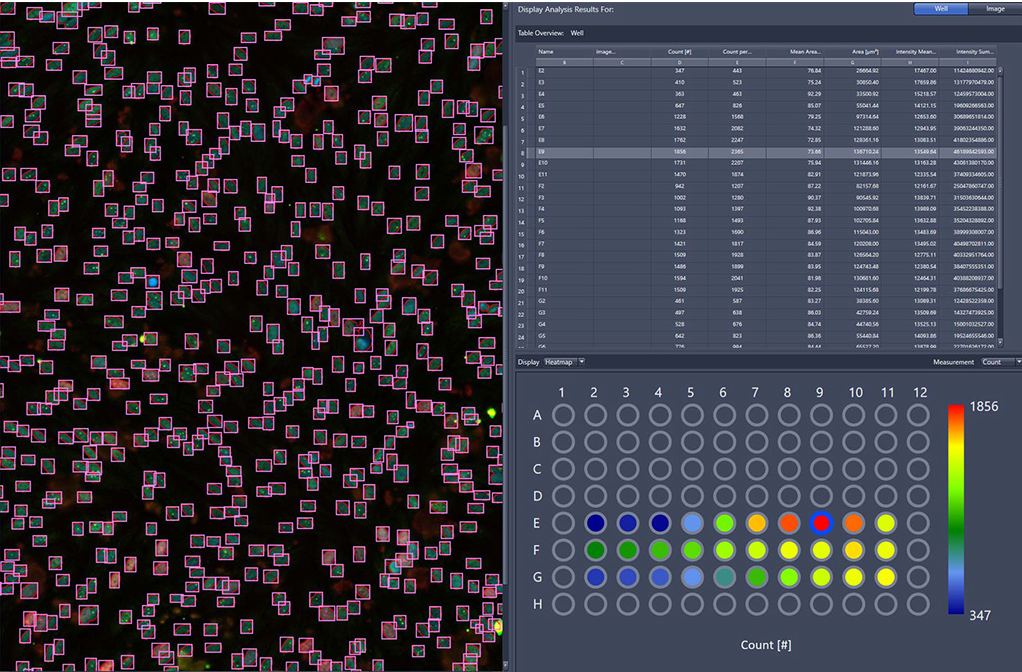Click row number 1 header
1022x672 pixels.
coord(522,73)
